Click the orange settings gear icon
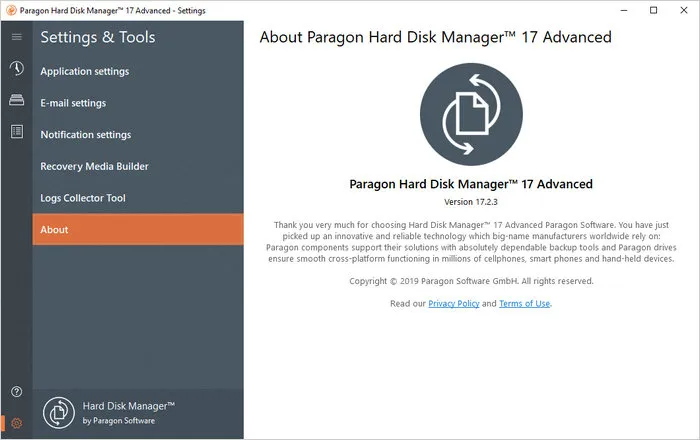 pos(17,423)
